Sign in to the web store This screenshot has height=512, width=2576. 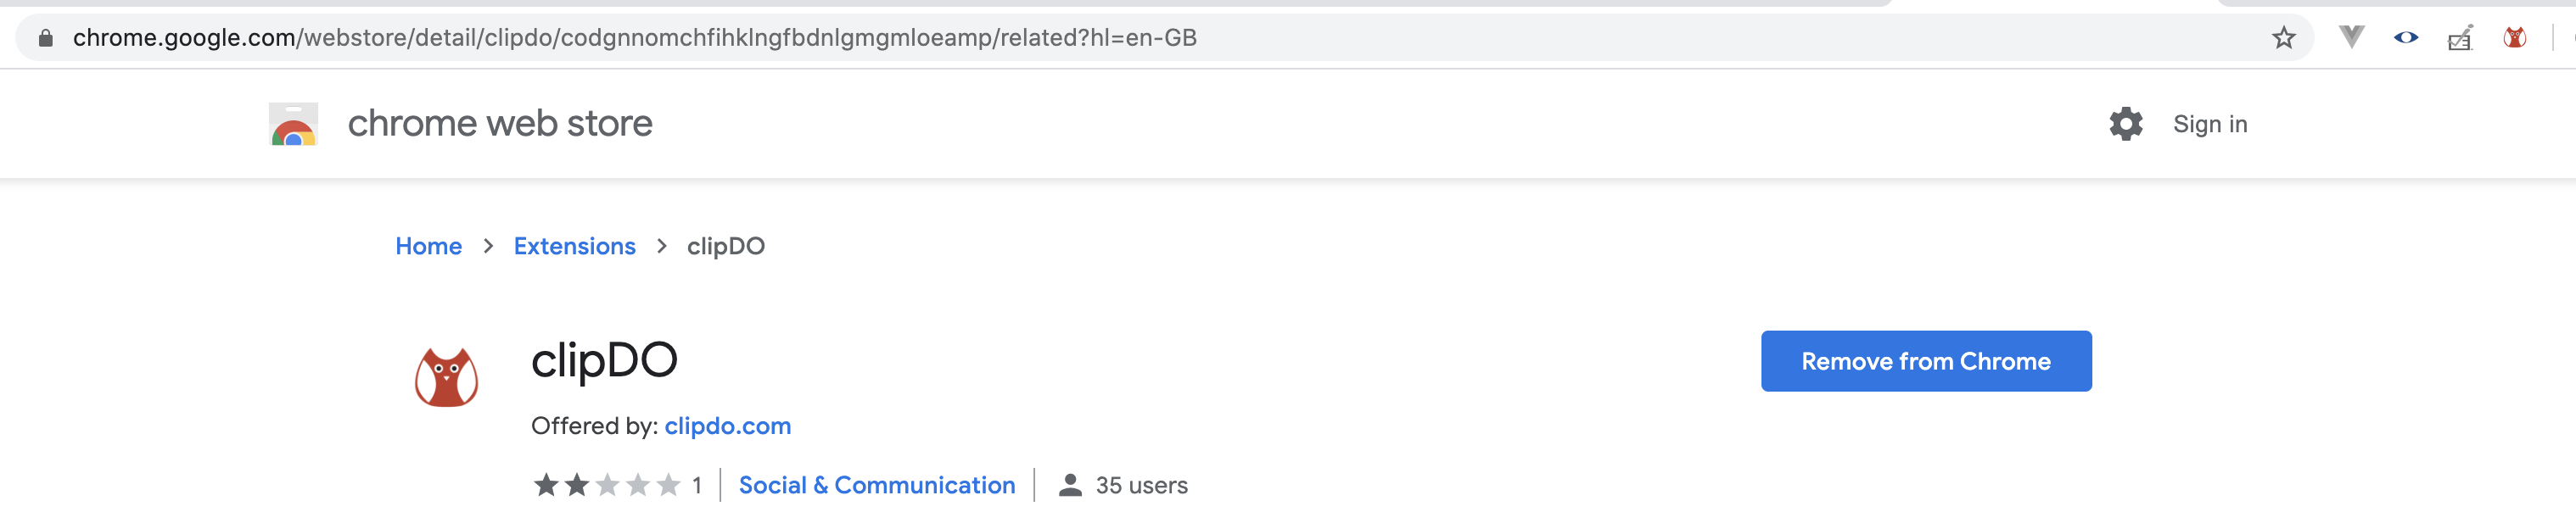pyautogui.click(x=2209, y=124)
